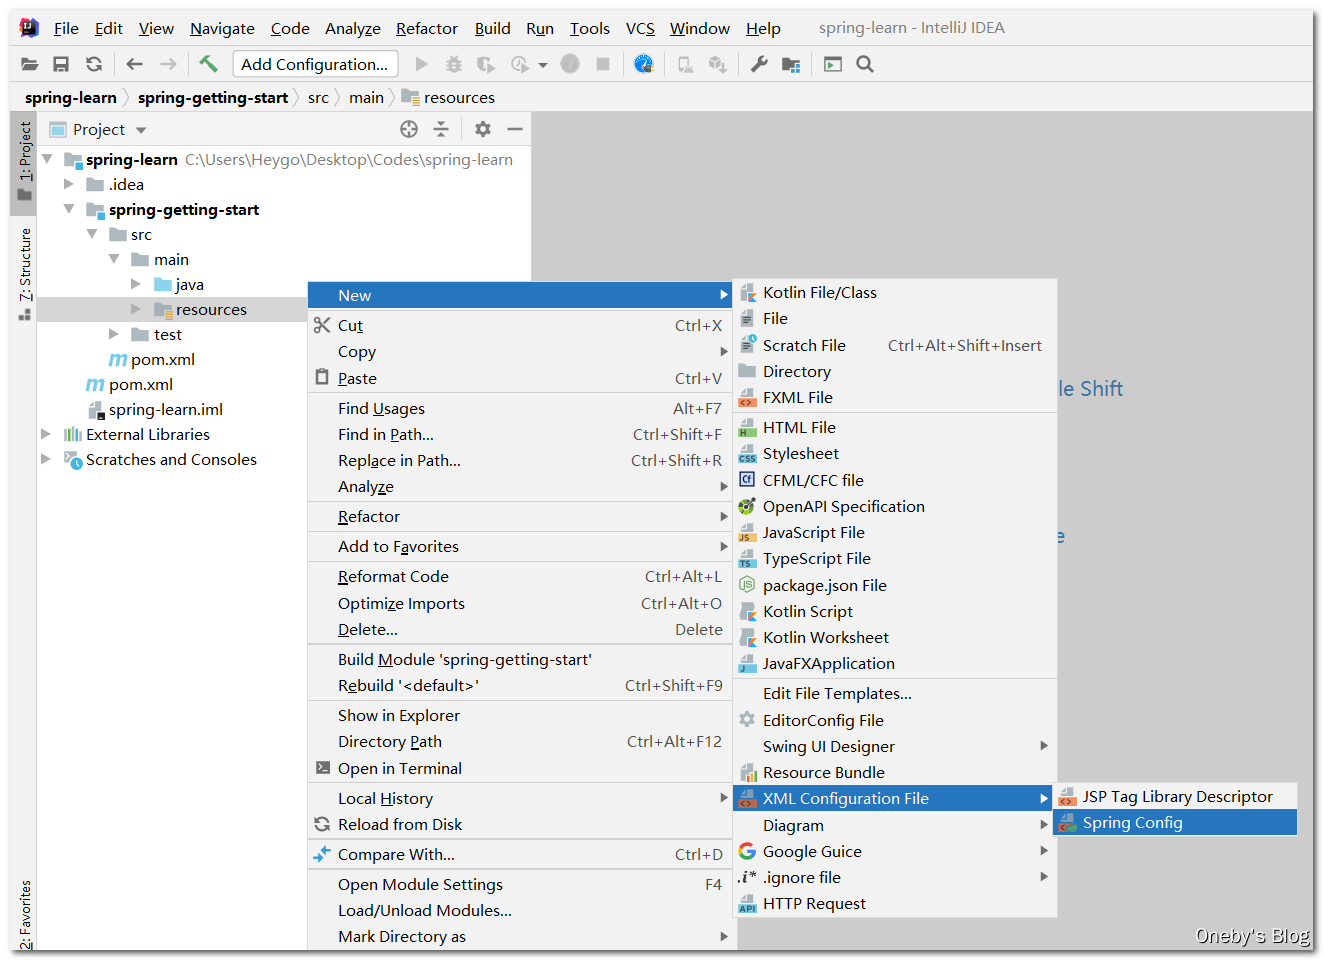Viewport: 1324px width, 961px height.
Task: Click Add Configuration button
Action: (315, 64)
